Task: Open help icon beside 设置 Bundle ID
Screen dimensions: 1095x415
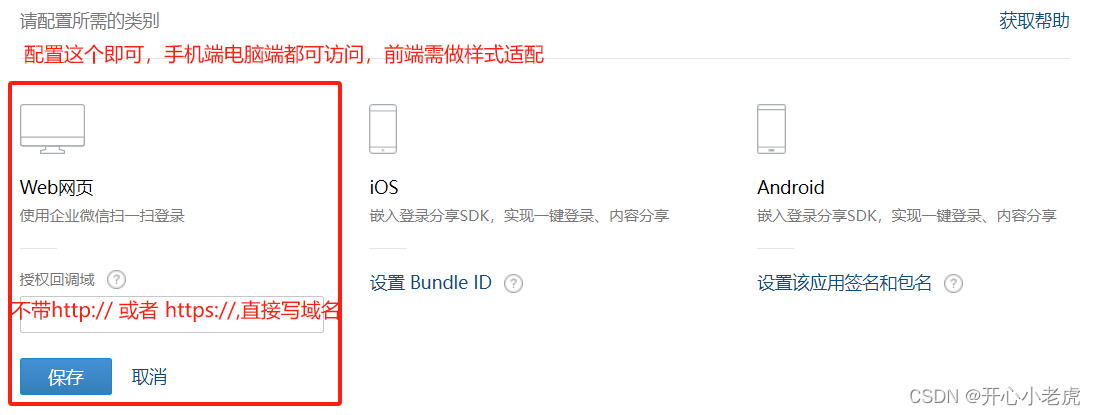Action: pyautogui.click(x=514, y=284)
